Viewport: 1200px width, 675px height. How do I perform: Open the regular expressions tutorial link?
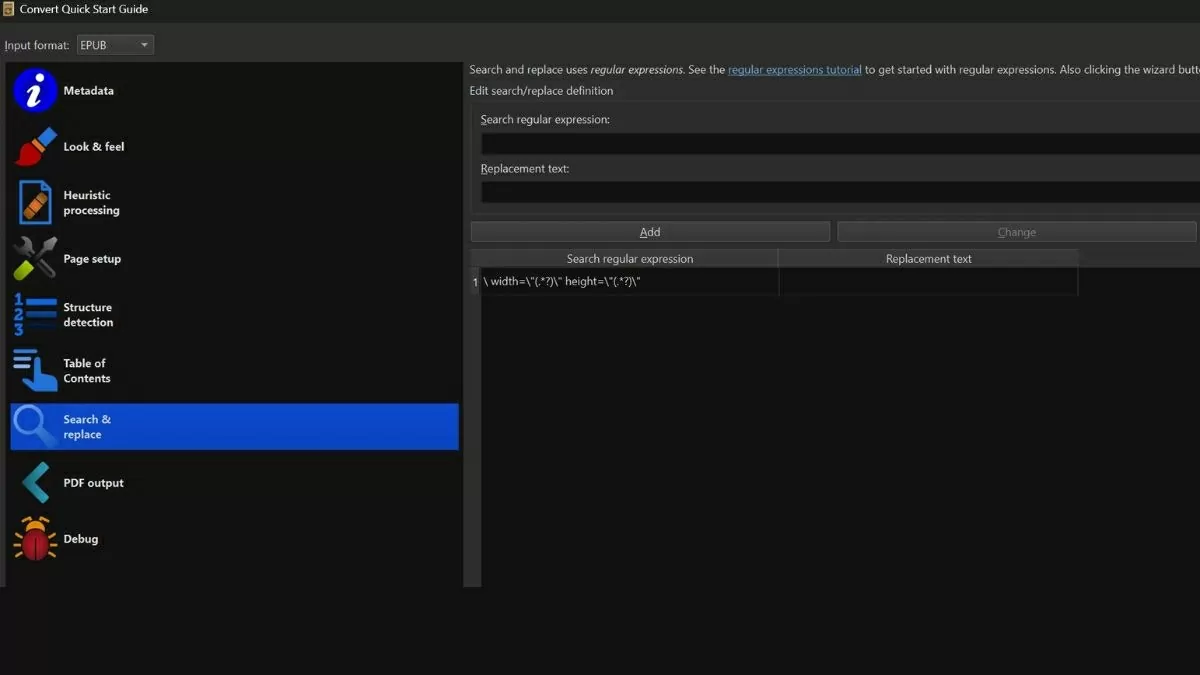click(x=794, y=70)
